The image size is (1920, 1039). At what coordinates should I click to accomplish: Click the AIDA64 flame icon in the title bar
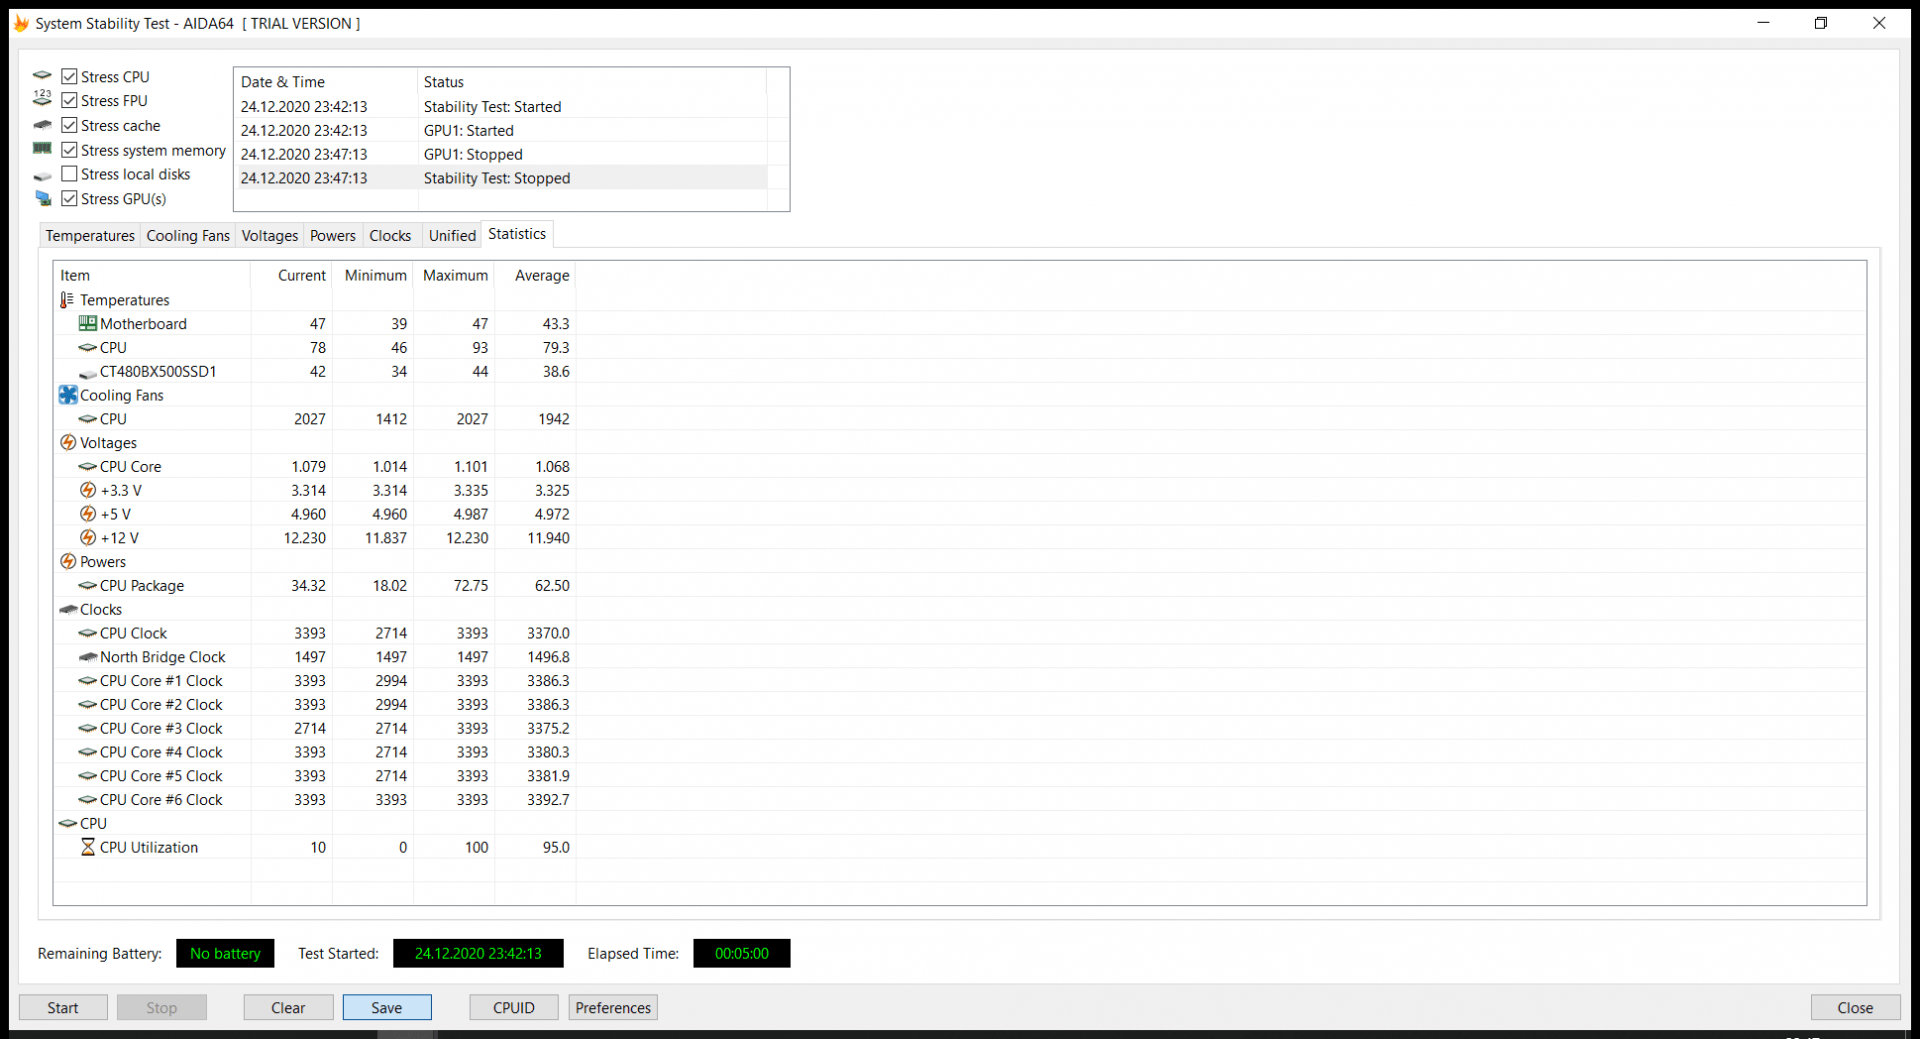click(20, 22)
